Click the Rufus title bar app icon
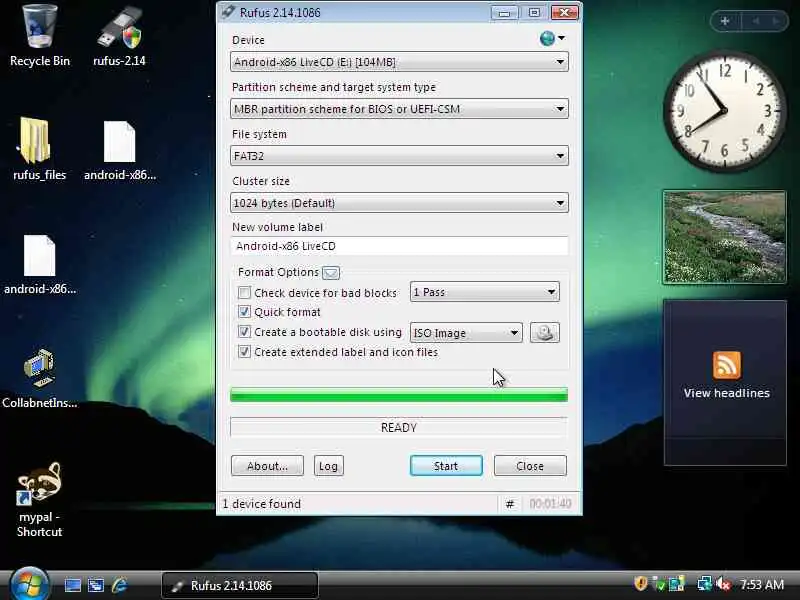Image resolution: width=800 pixels, height=600 pixels. pos(228,12)
